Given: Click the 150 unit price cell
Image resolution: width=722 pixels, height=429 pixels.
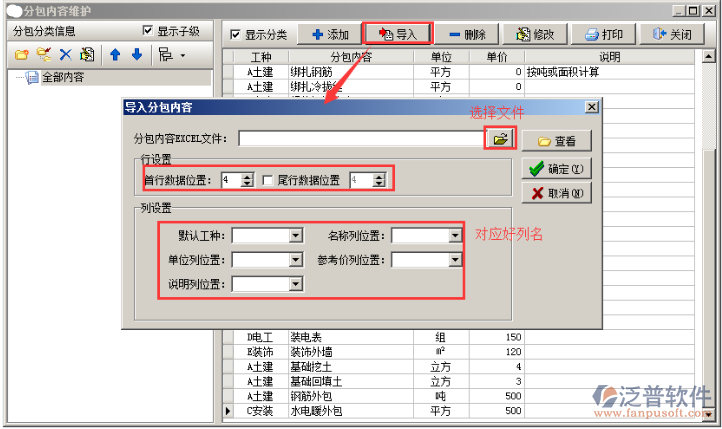Looking at the screenshot, I should point(497,337).
